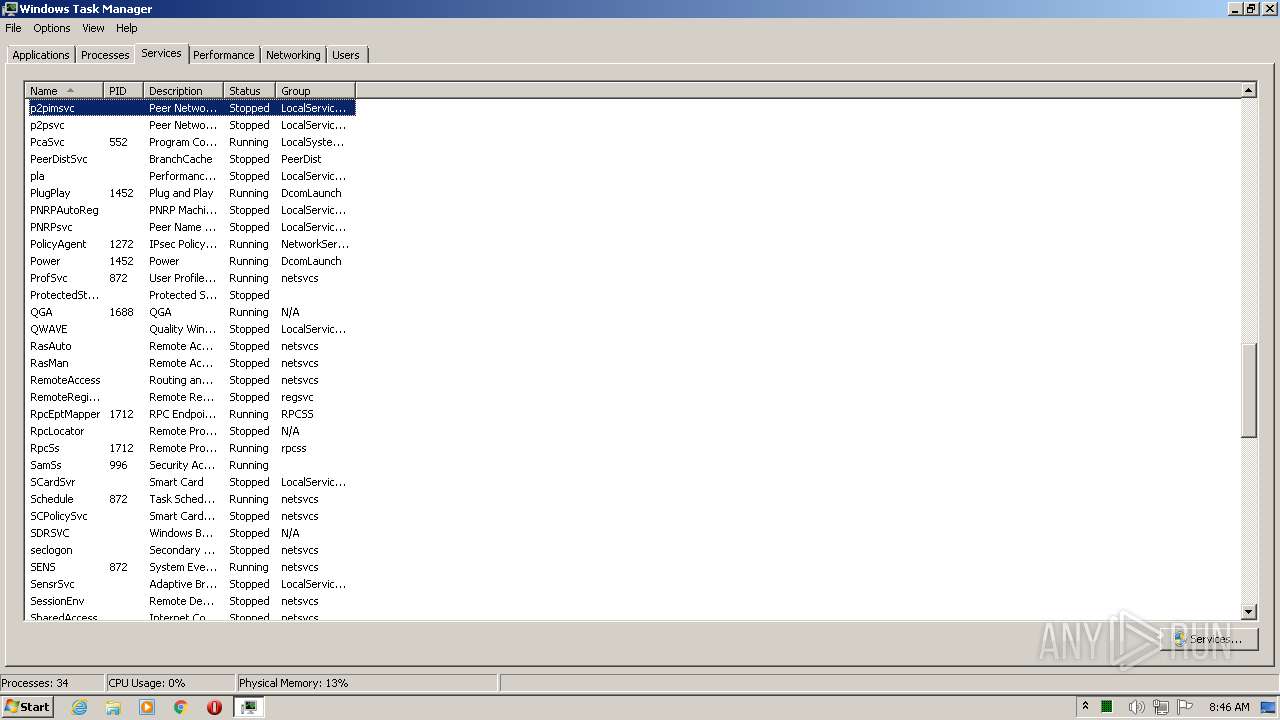Select Task Manager taskbar button
Screen dimensions: 1280x720
[248, 707]
